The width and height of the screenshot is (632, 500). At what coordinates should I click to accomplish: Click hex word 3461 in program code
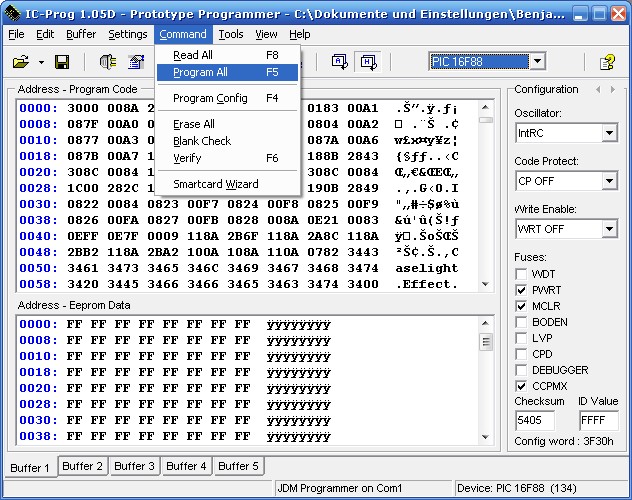[83, 268]
